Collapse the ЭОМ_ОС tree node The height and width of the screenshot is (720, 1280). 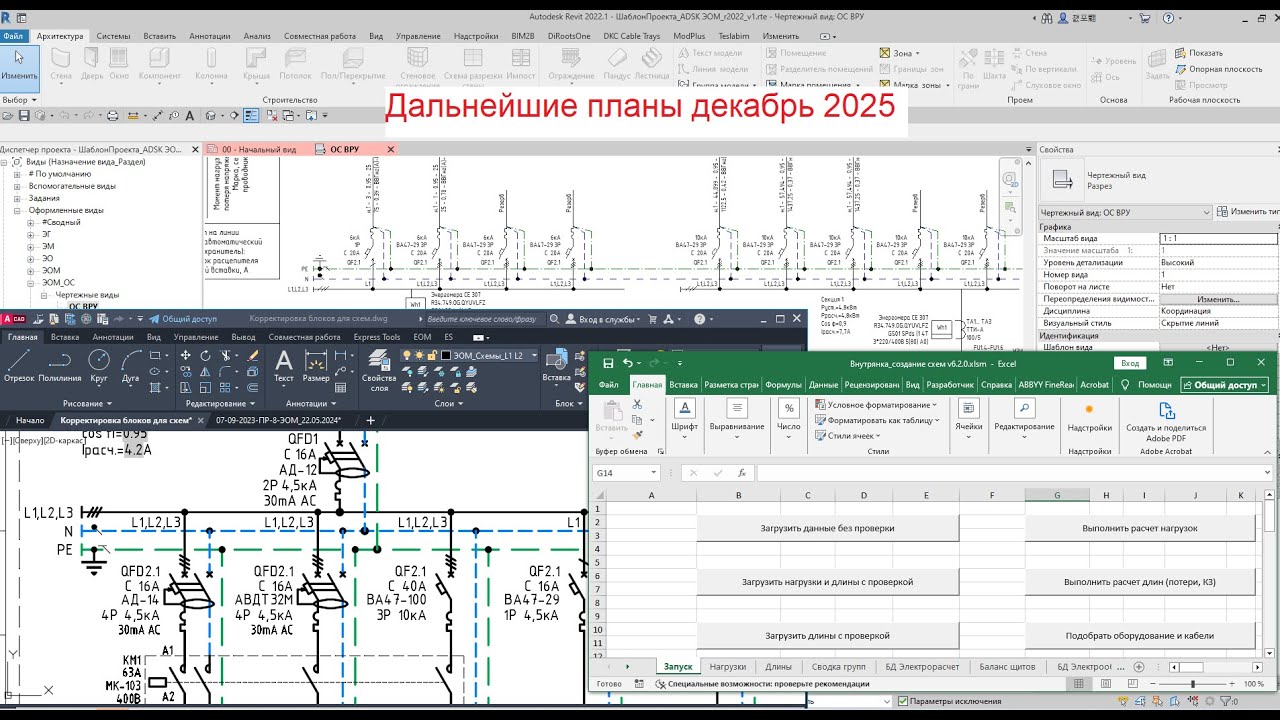pyautogui.click(x=32, y=283)
